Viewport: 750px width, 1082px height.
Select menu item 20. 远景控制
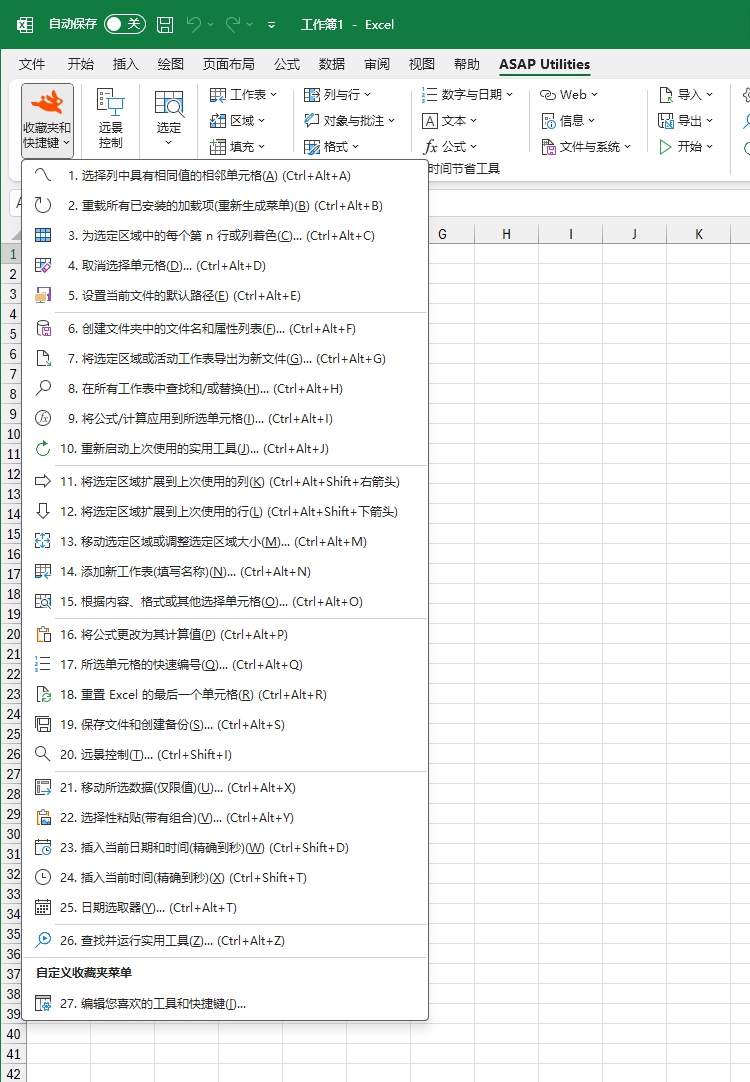coord(225,754)
